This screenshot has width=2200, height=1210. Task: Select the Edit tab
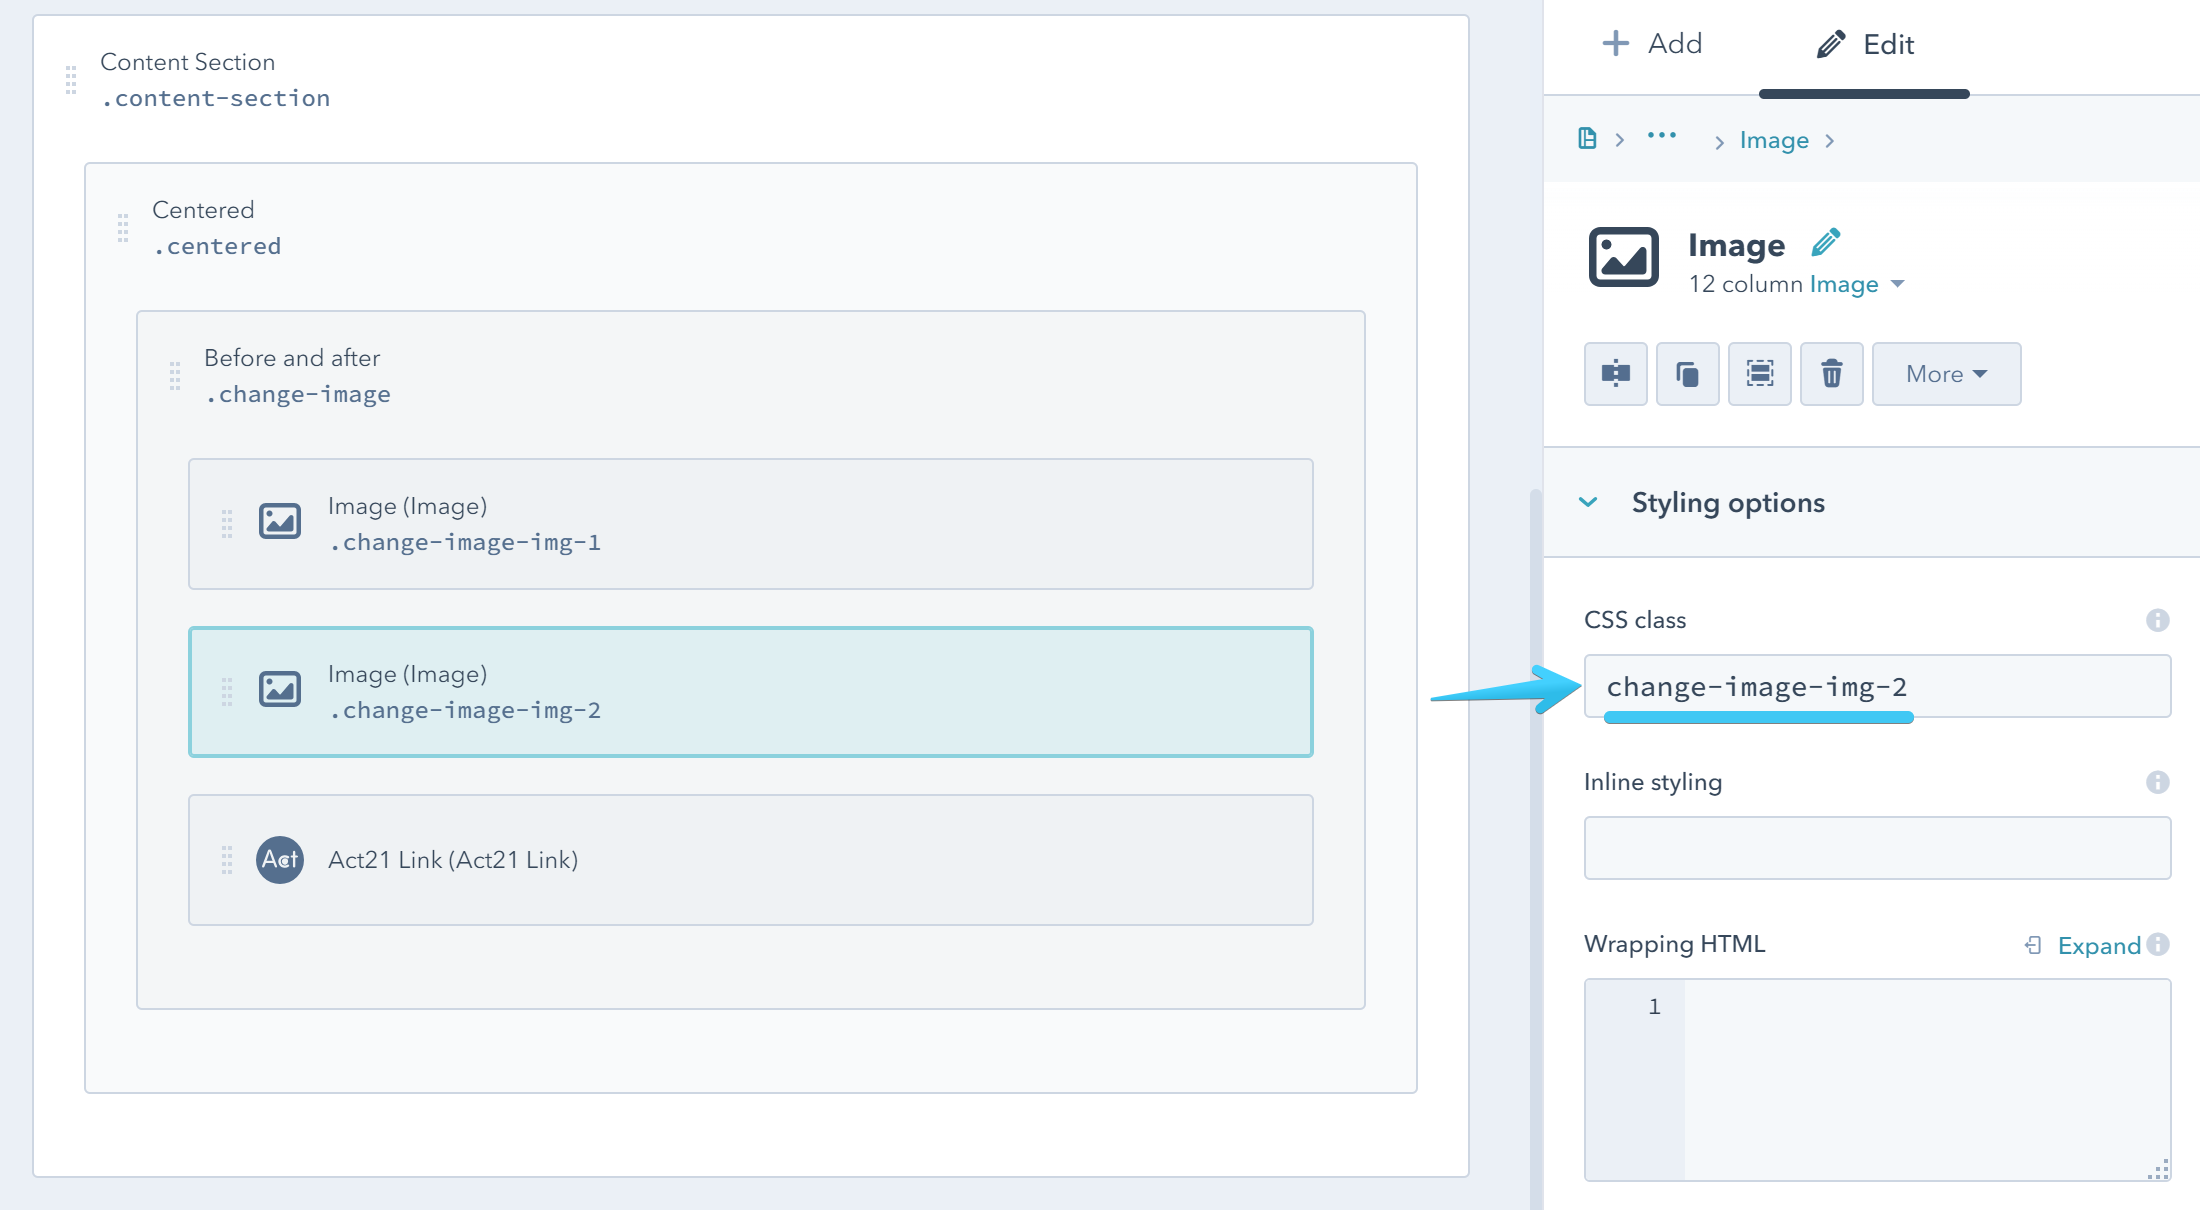click(1864, 43)
